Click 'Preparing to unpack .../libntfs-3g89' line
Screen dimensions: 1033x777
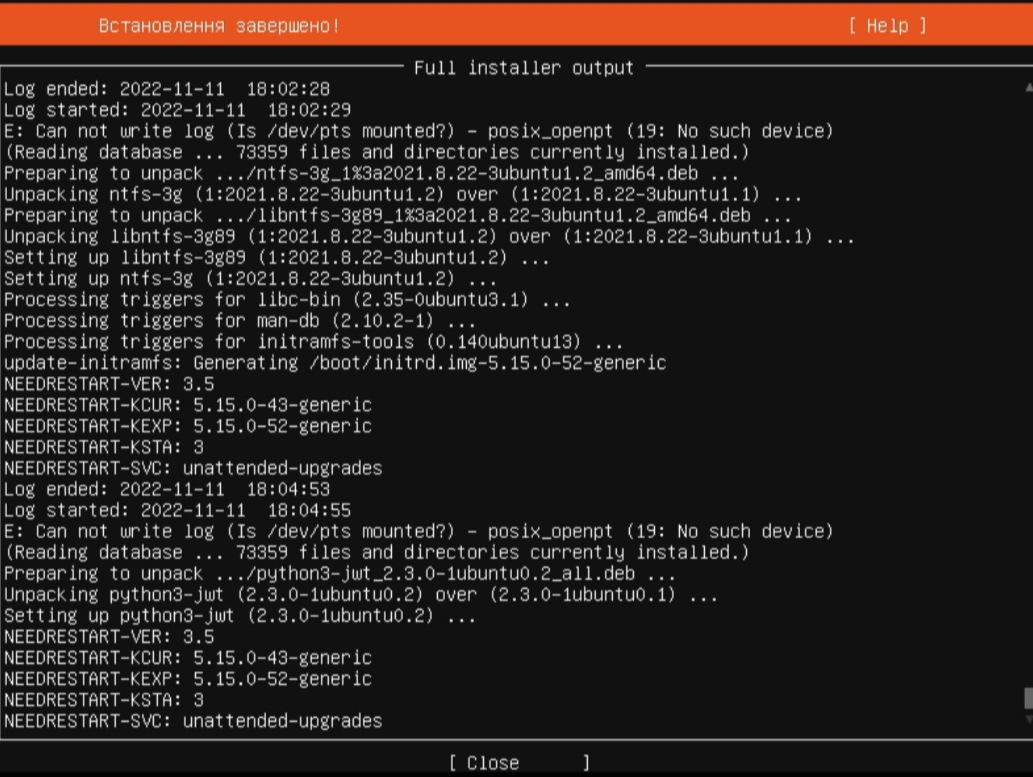click(398, 216)
